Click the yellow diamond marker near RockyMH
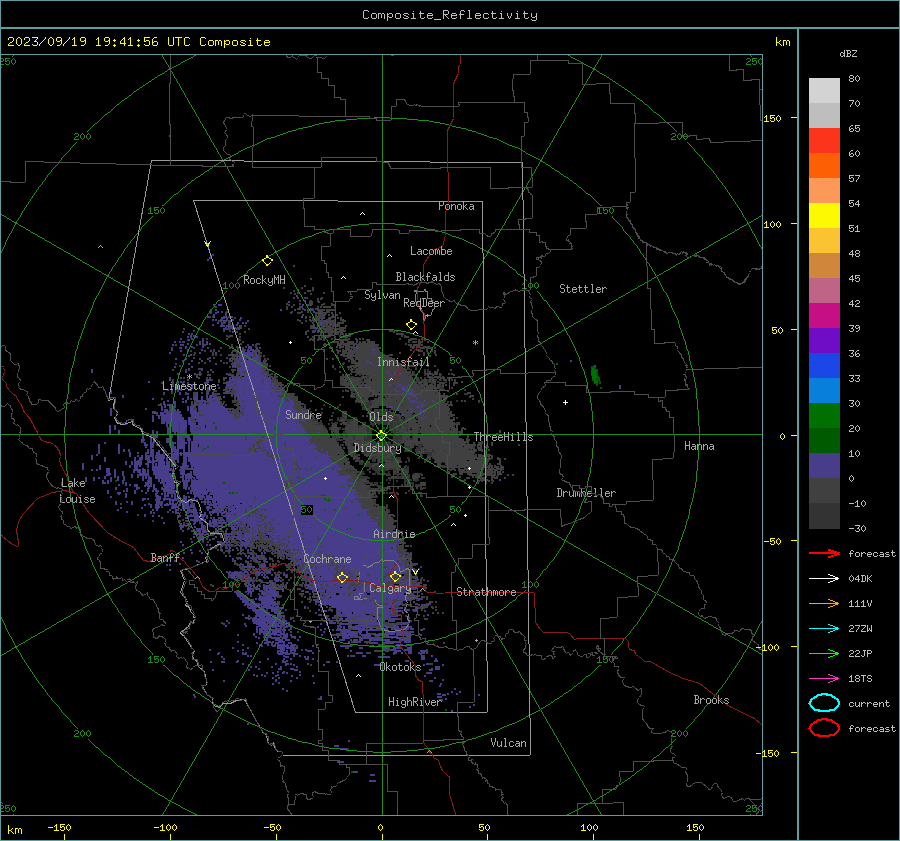 267,261
